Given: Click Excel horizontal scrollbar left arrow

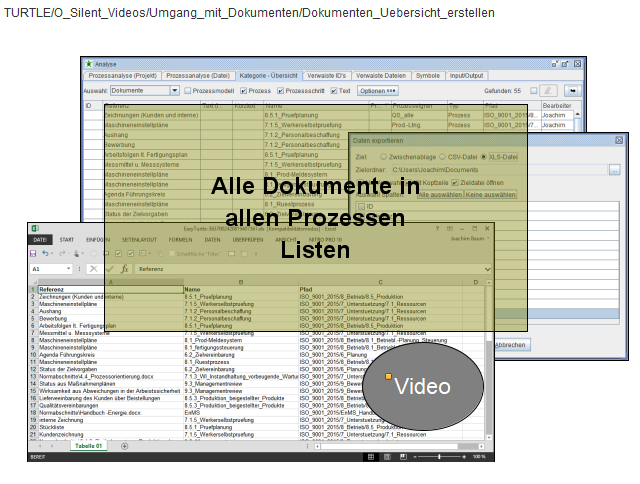Looking at the screenshot, I should [317, 446].
